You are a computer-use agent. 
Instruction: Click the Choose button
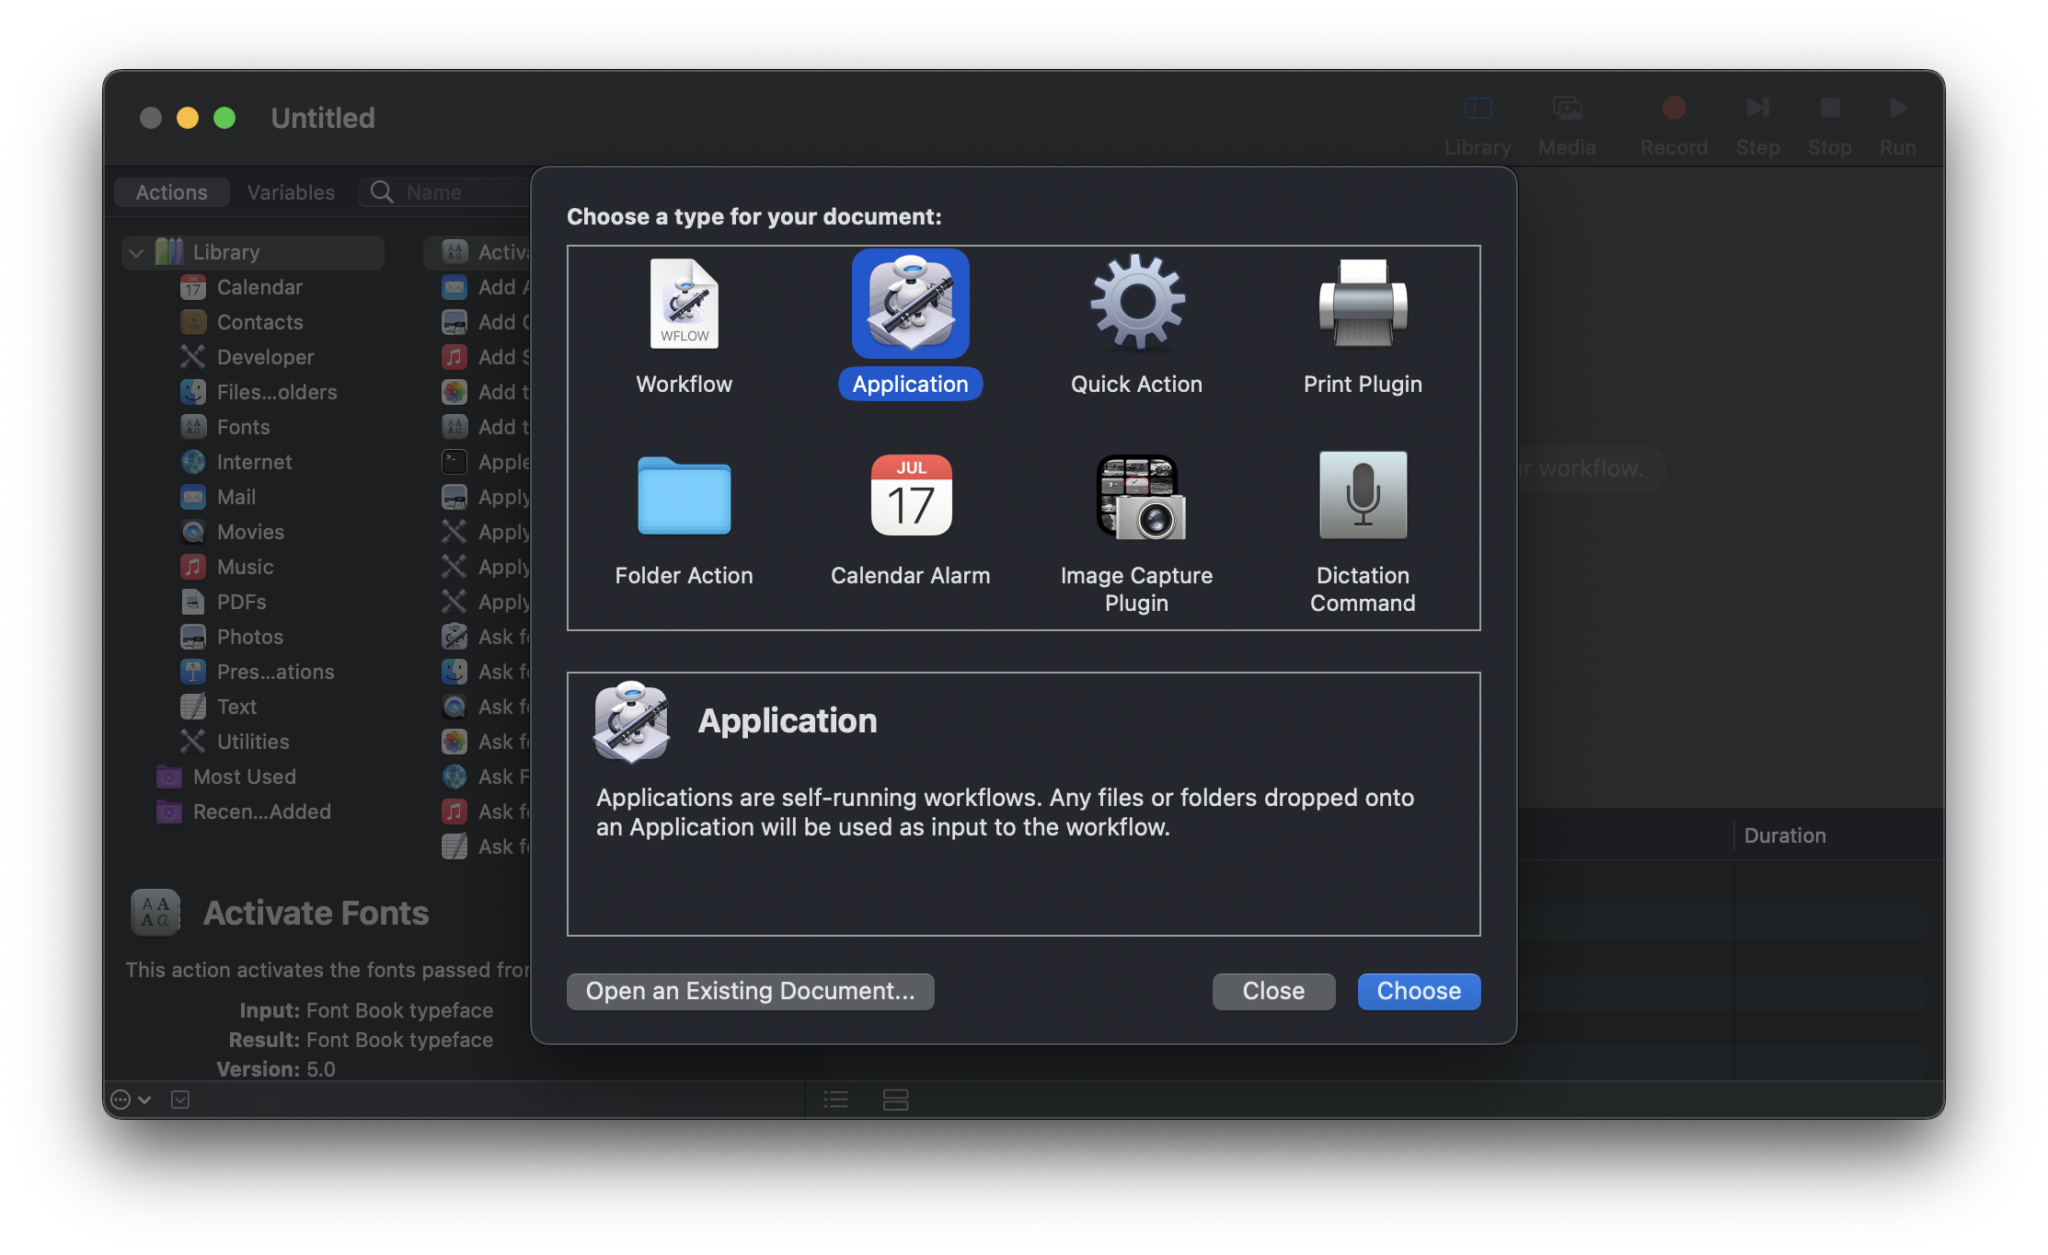[1418, 991]
